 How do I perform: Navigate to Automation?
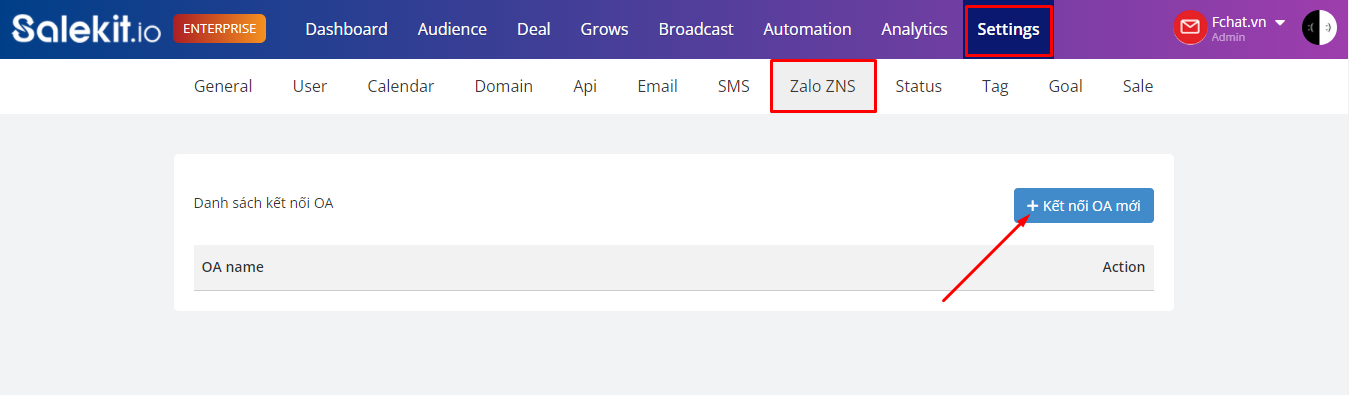(x=807, y=29)
